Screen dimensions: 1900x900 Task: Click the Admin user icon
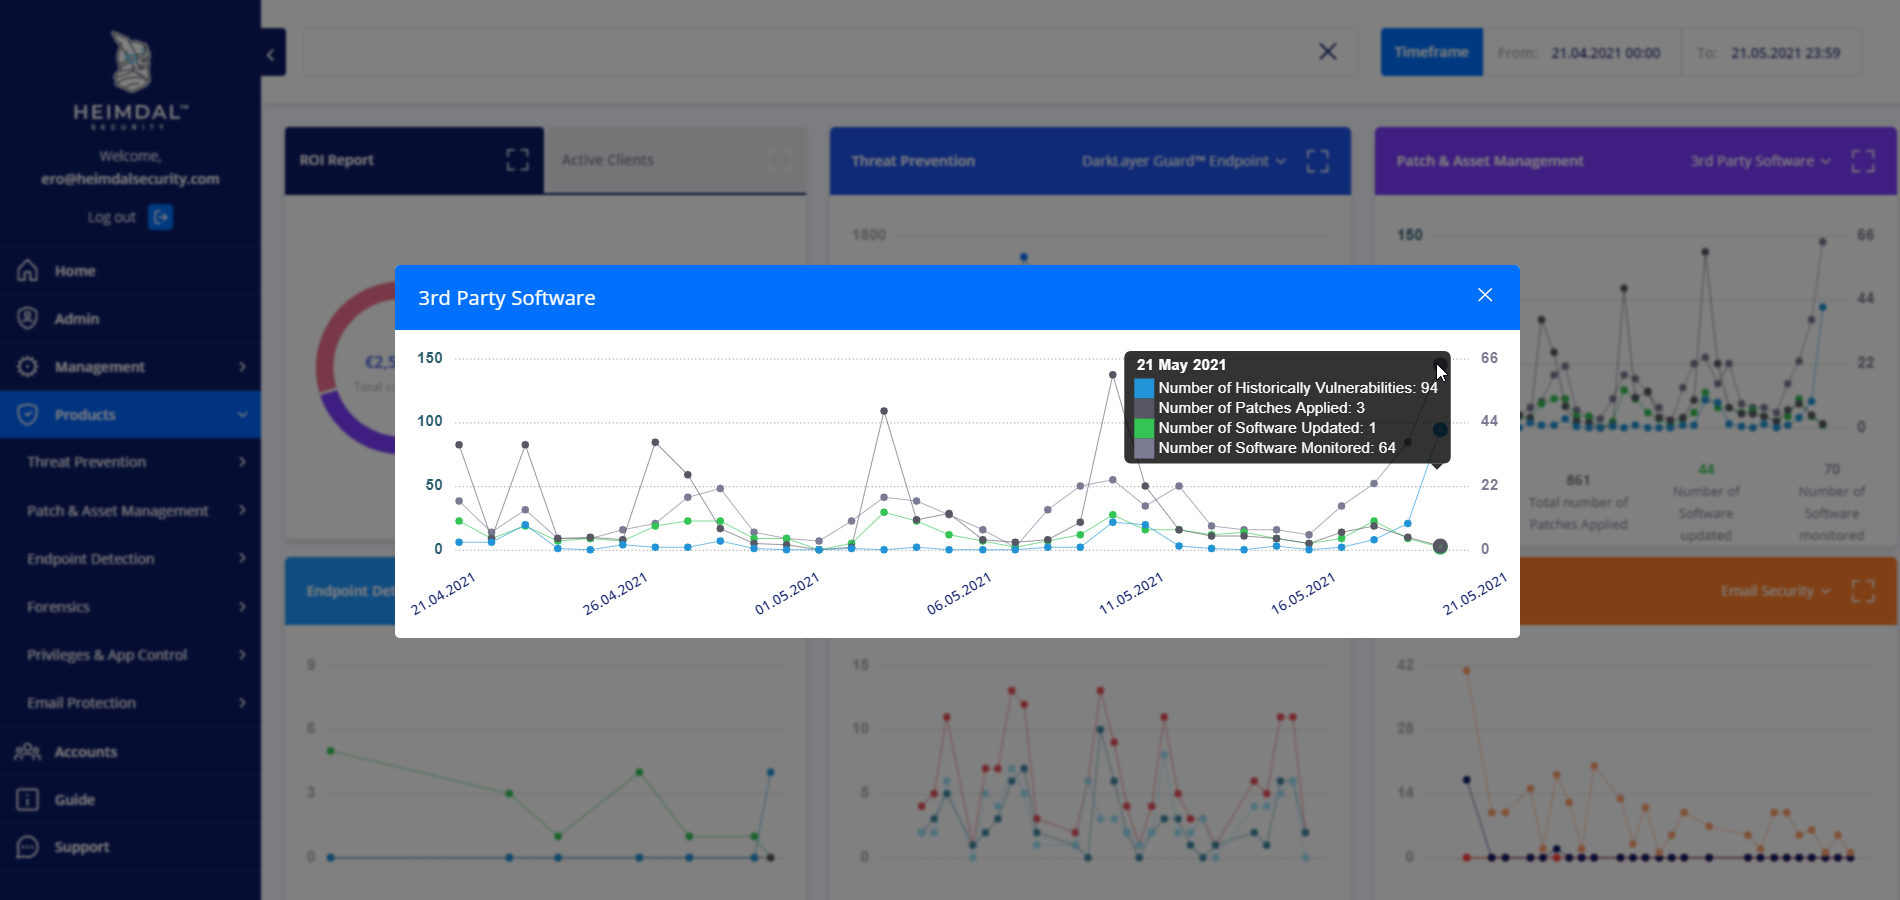point(28,318)
